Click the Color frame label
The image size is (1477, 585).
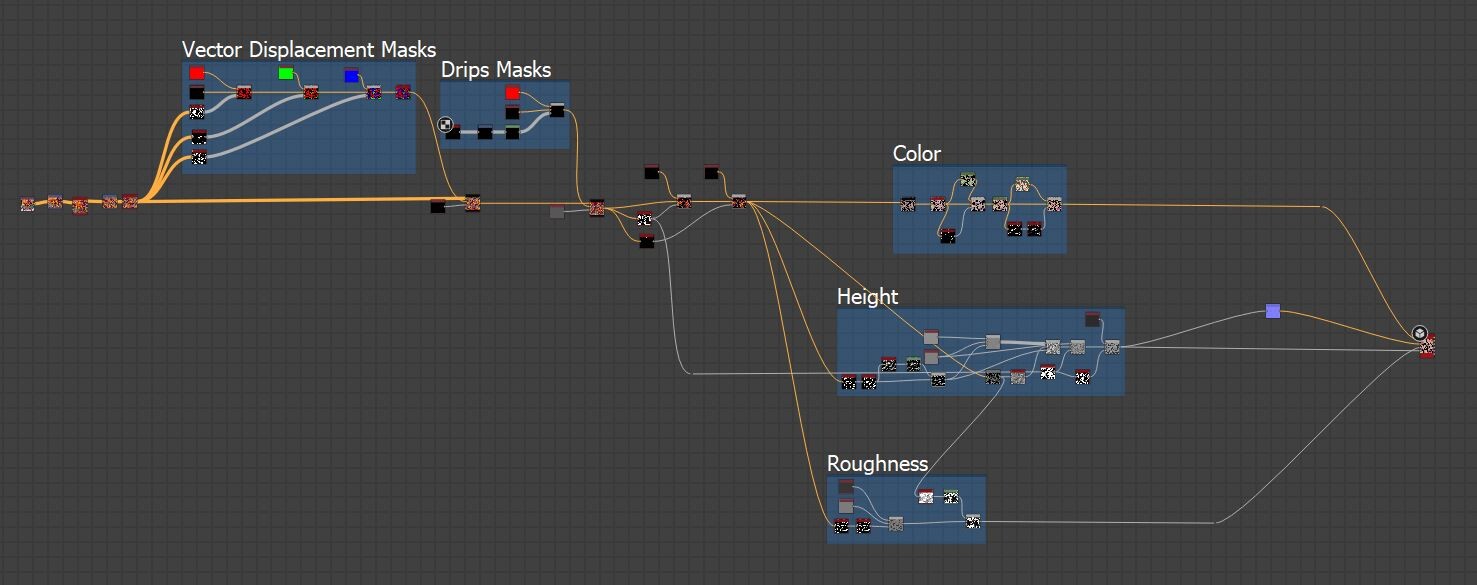(x=916, y=154)
